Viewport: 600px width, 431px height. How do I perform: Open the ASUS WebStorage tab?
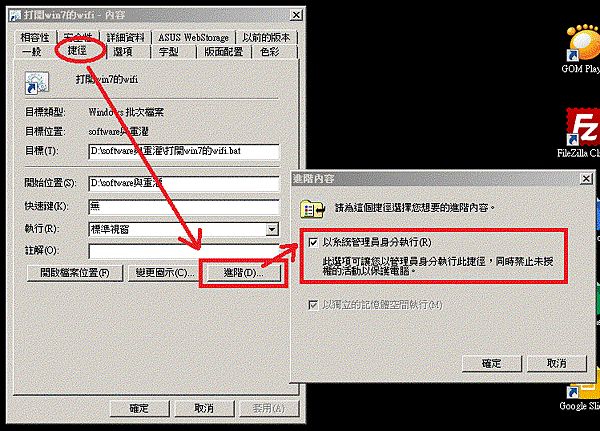point(193,38)
